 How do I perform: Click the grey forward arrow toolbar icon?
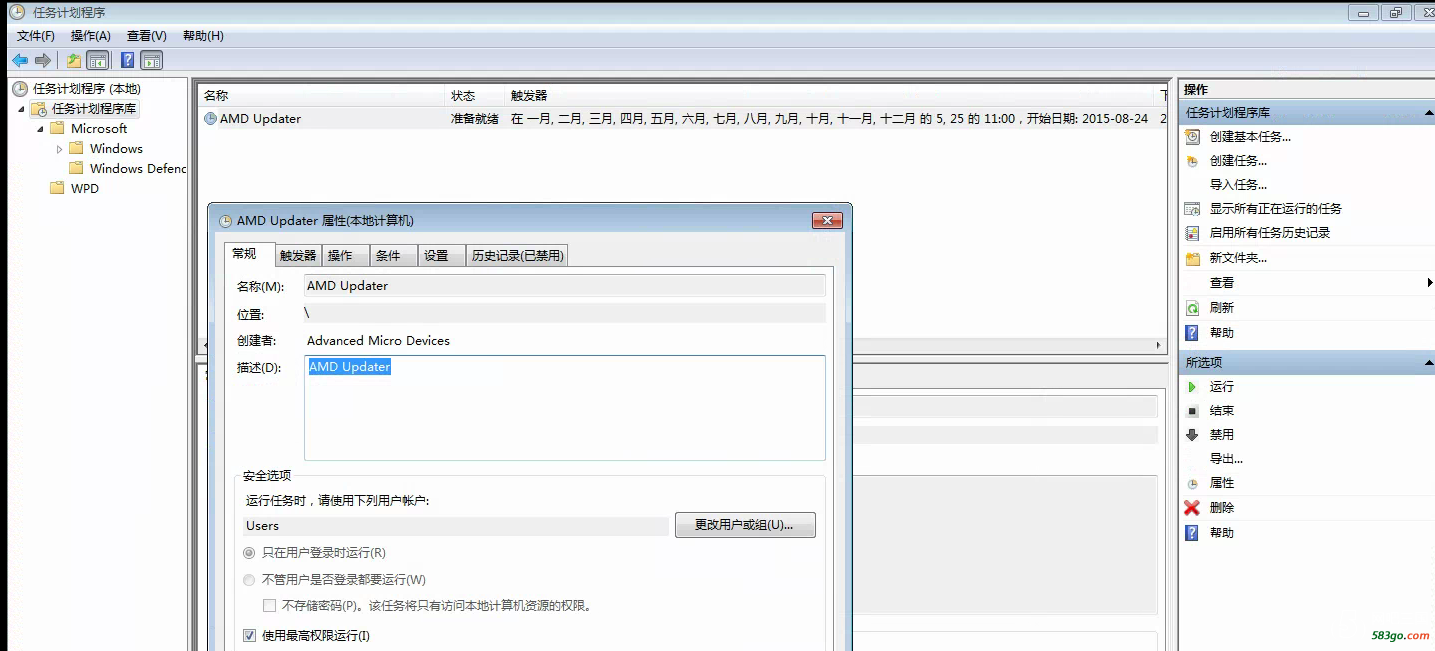[42, 60]
